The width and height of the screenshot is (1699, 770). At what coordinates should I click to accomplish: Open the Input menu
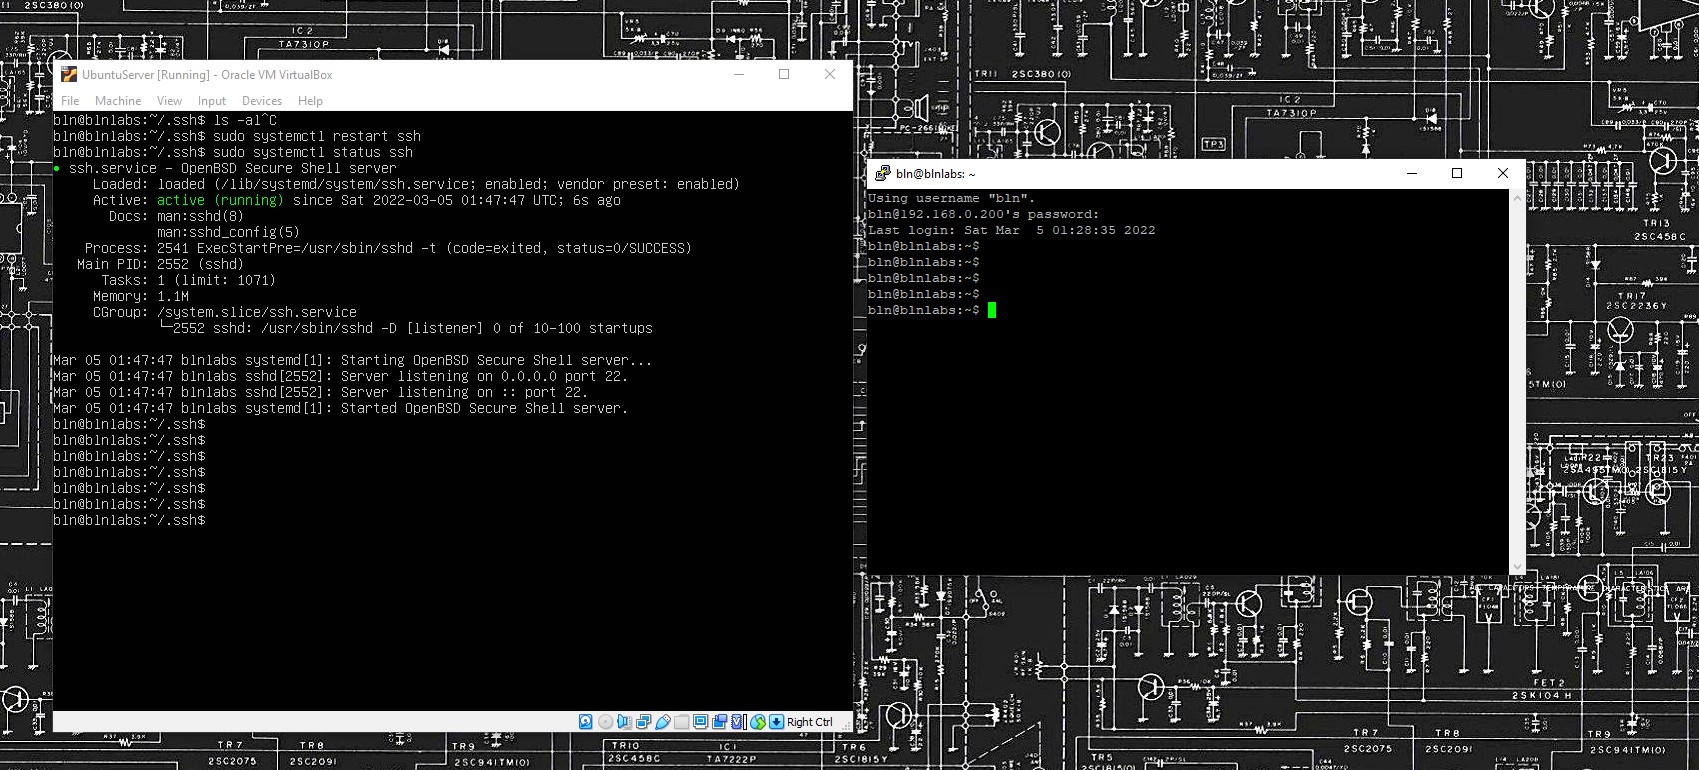(x=211, y=101)
